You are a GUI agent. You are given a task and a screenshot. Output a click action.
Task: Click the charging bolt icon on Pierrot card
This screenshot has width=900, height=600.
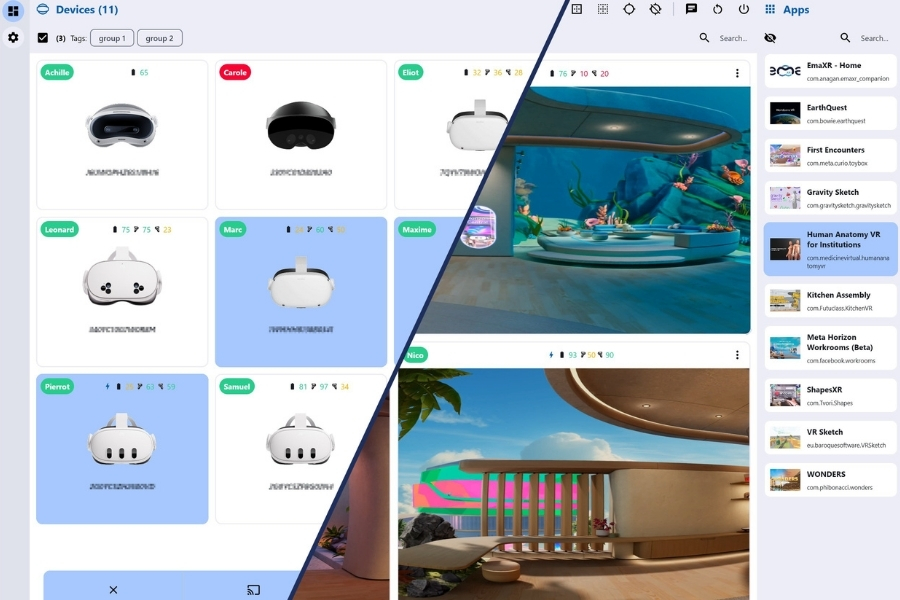(x=107, y=386)
